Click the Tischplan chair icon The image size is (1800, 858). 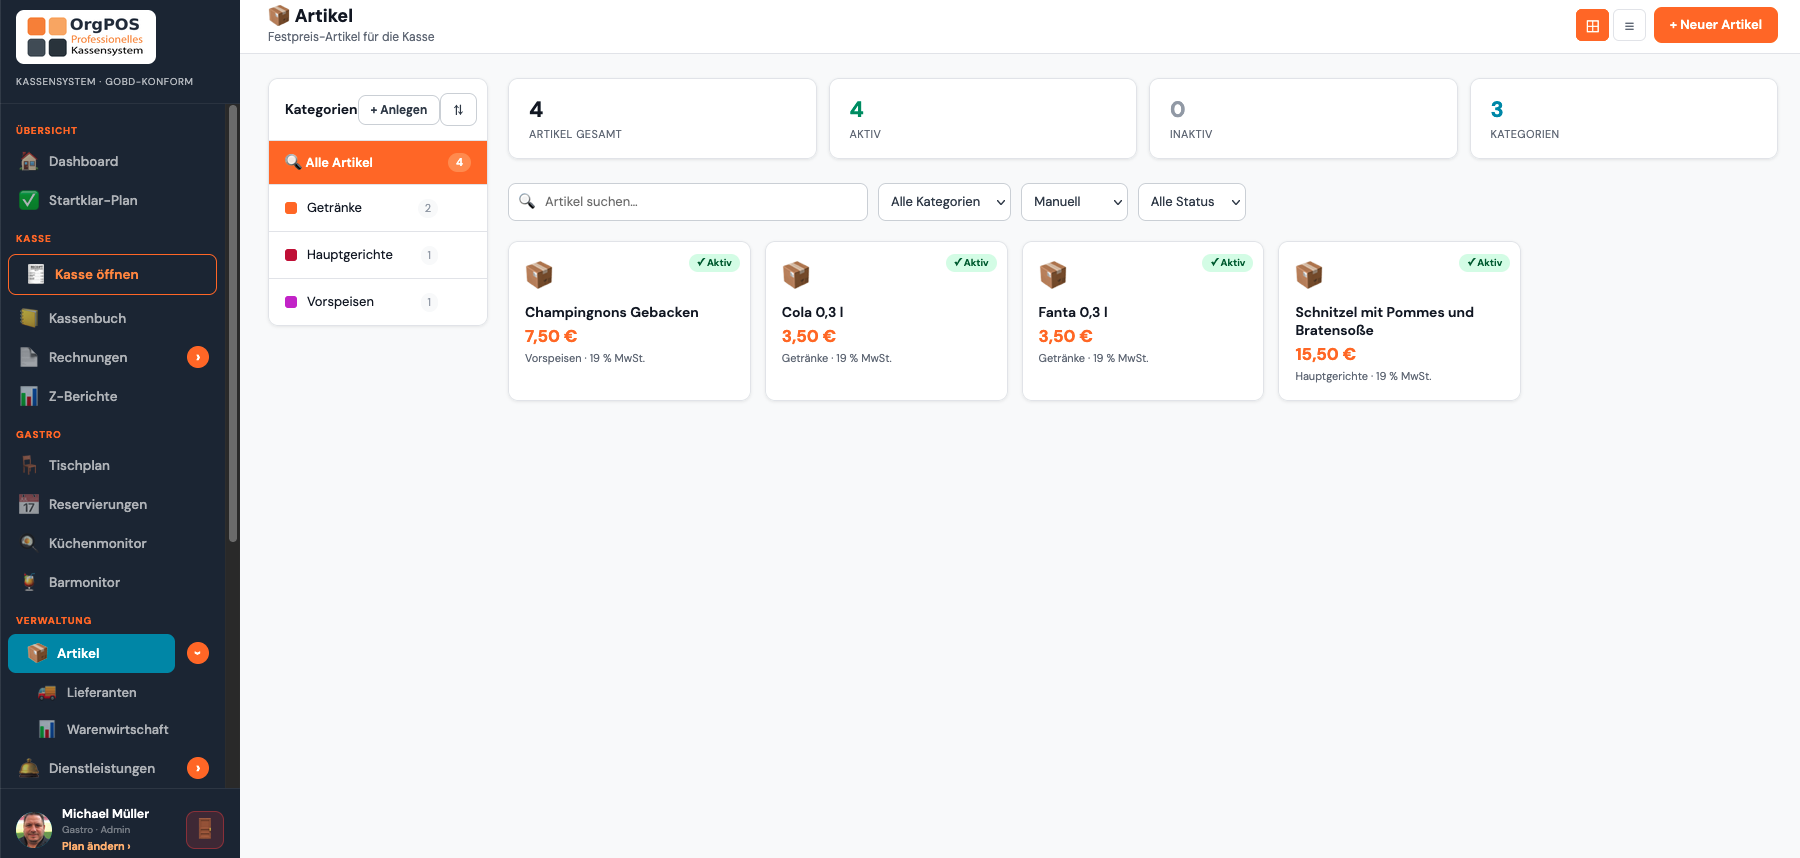29,465
